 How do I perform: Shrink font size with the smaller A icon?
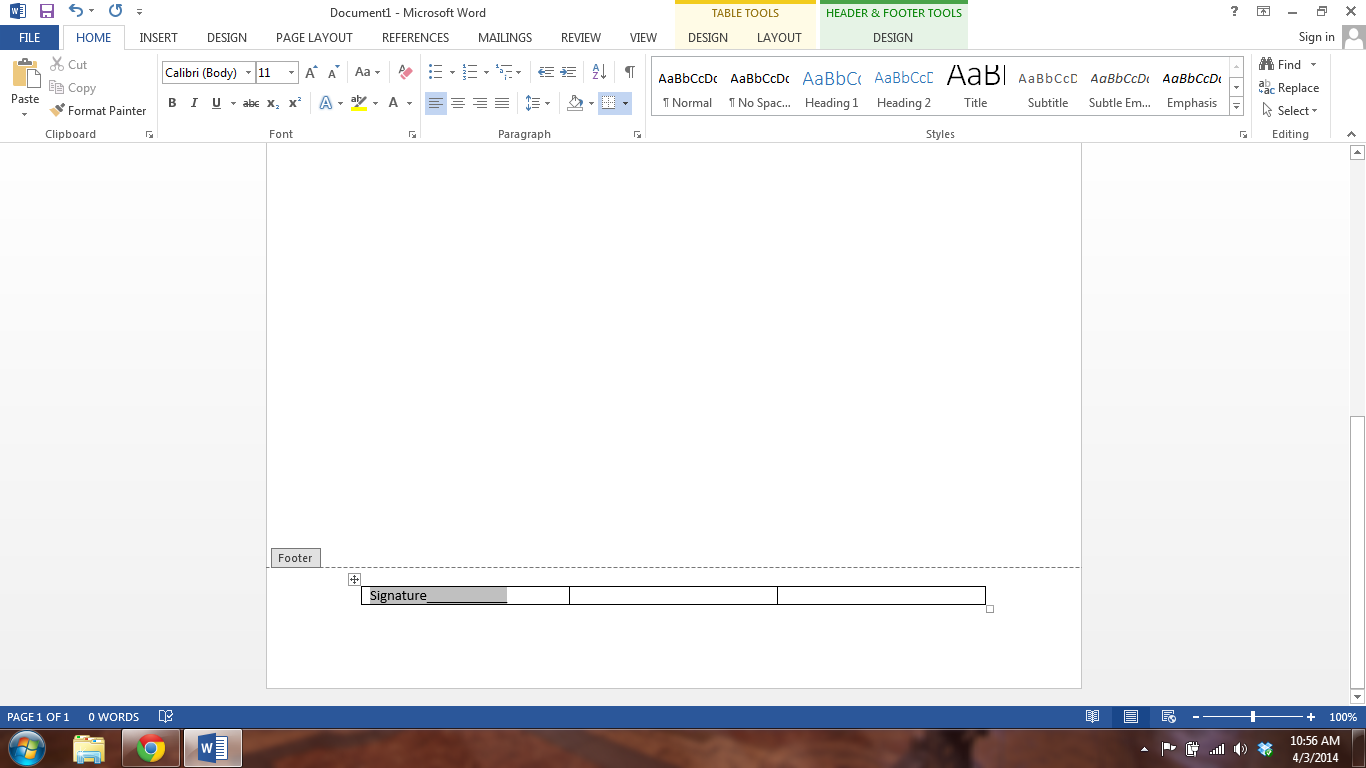(x=333, y=72)
